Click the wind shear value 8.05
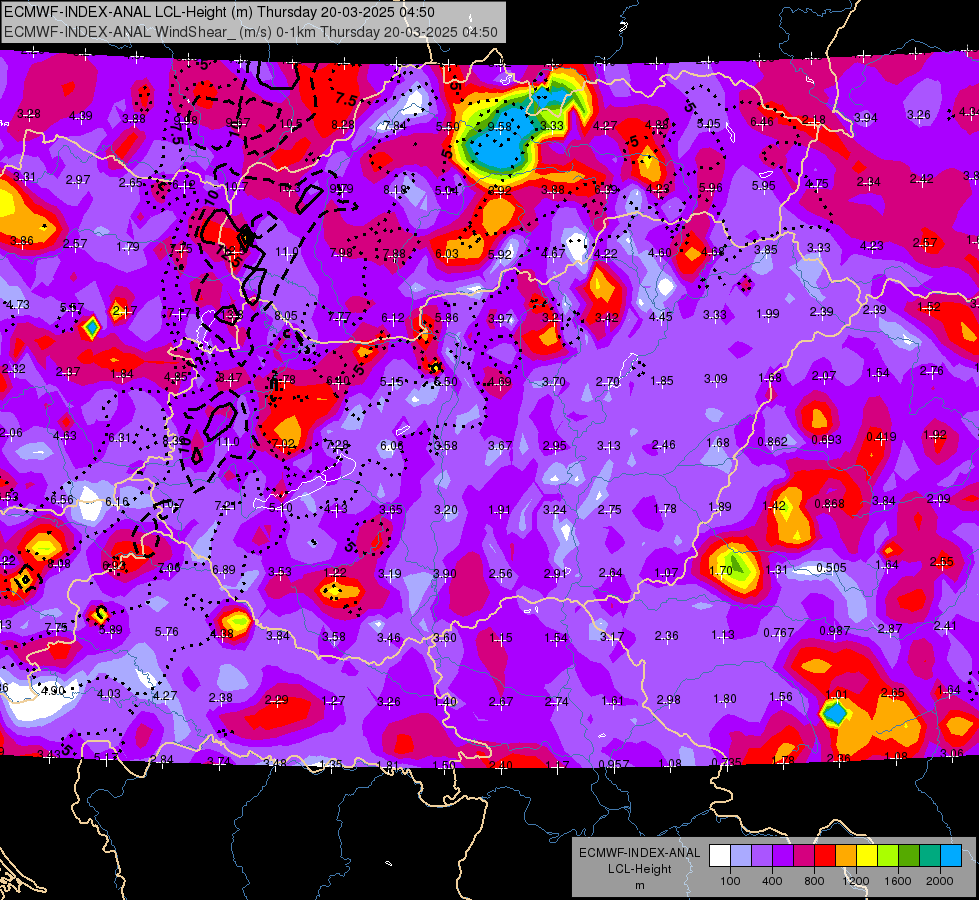The height and width of the screenshot is (900, 979). [x=286, y=315]
